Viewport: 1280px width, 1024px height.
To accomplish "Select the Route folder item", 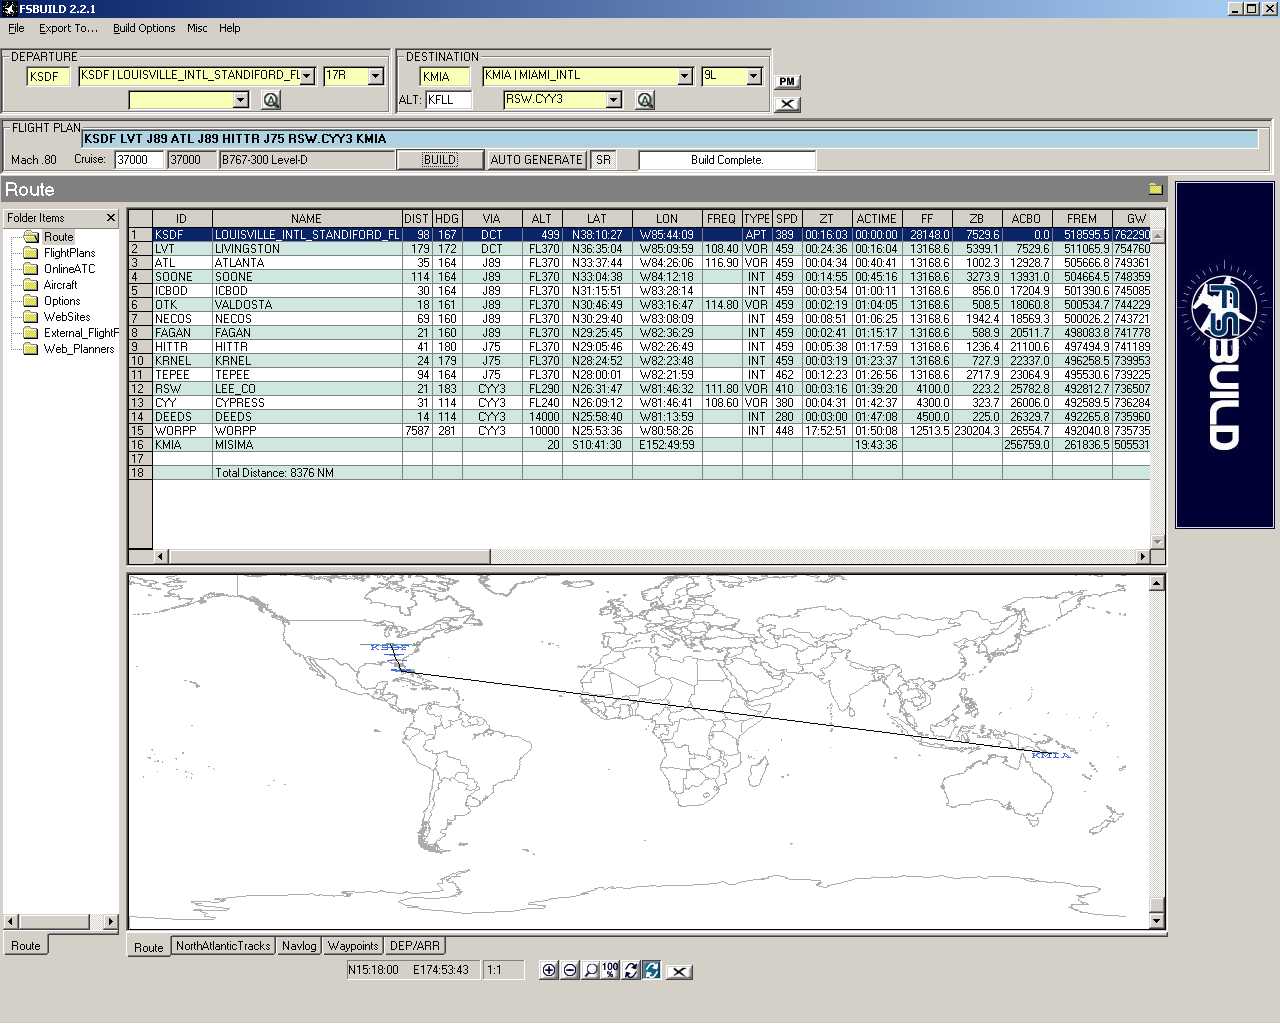I will tap(58, 237).
